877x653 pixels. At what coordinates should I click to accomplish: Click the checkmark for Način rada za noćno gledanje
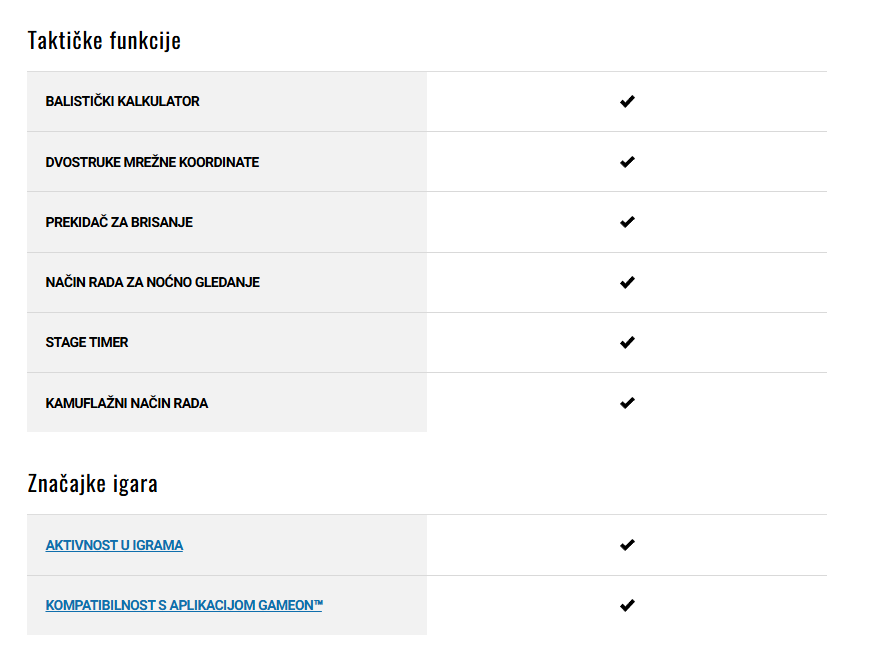(627, 282)
